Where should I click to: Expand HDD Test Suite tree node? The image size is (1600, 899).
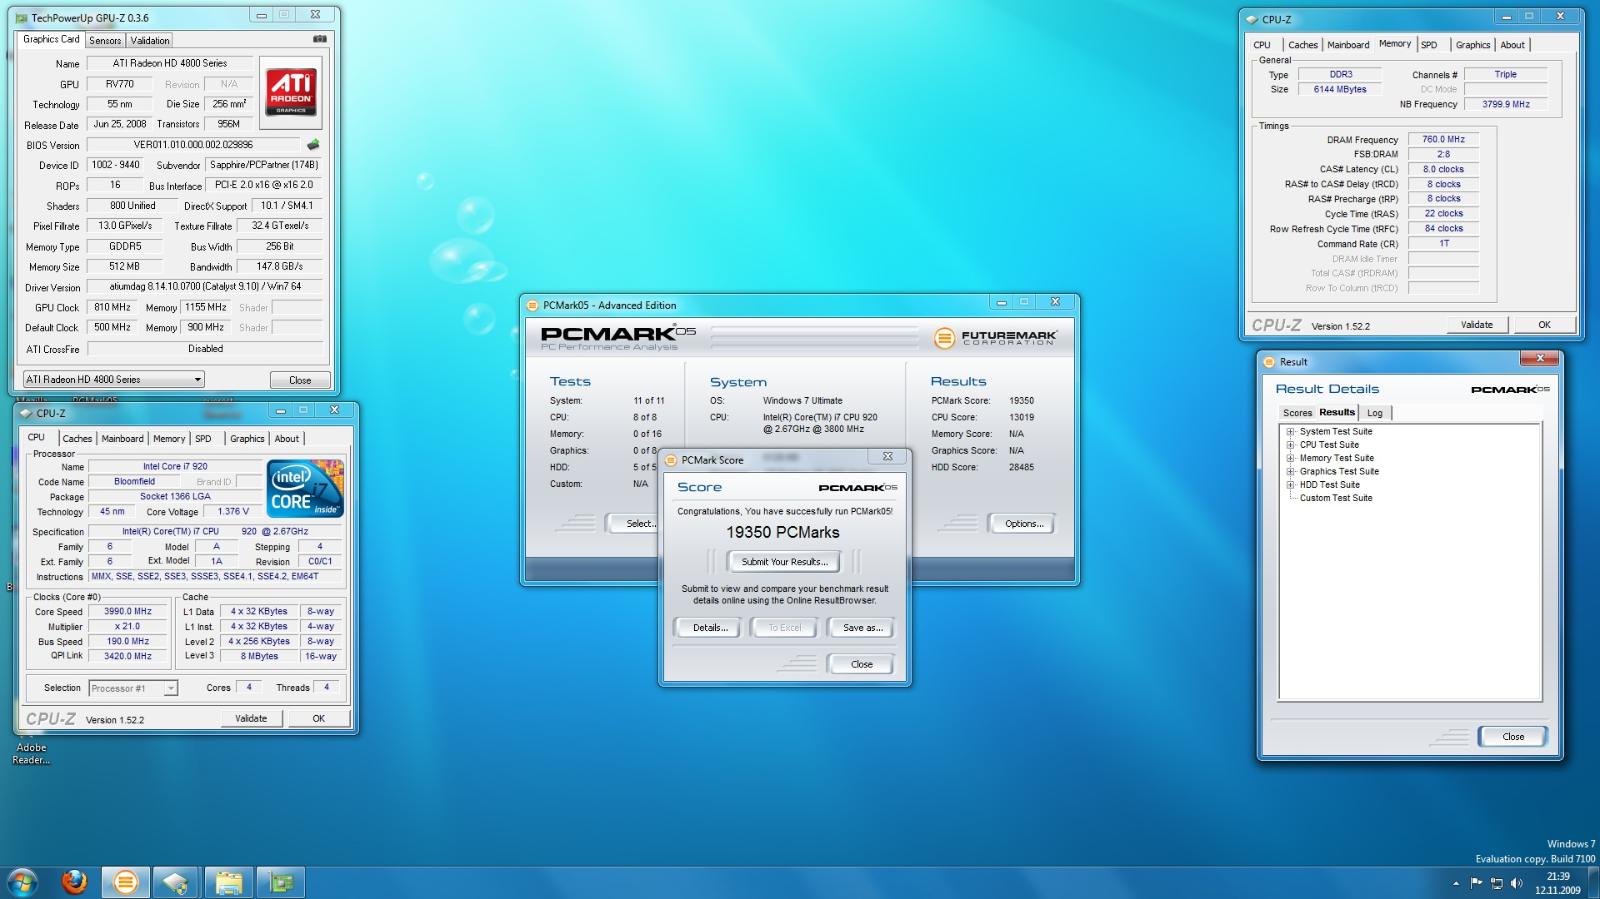coord(1290,485)
